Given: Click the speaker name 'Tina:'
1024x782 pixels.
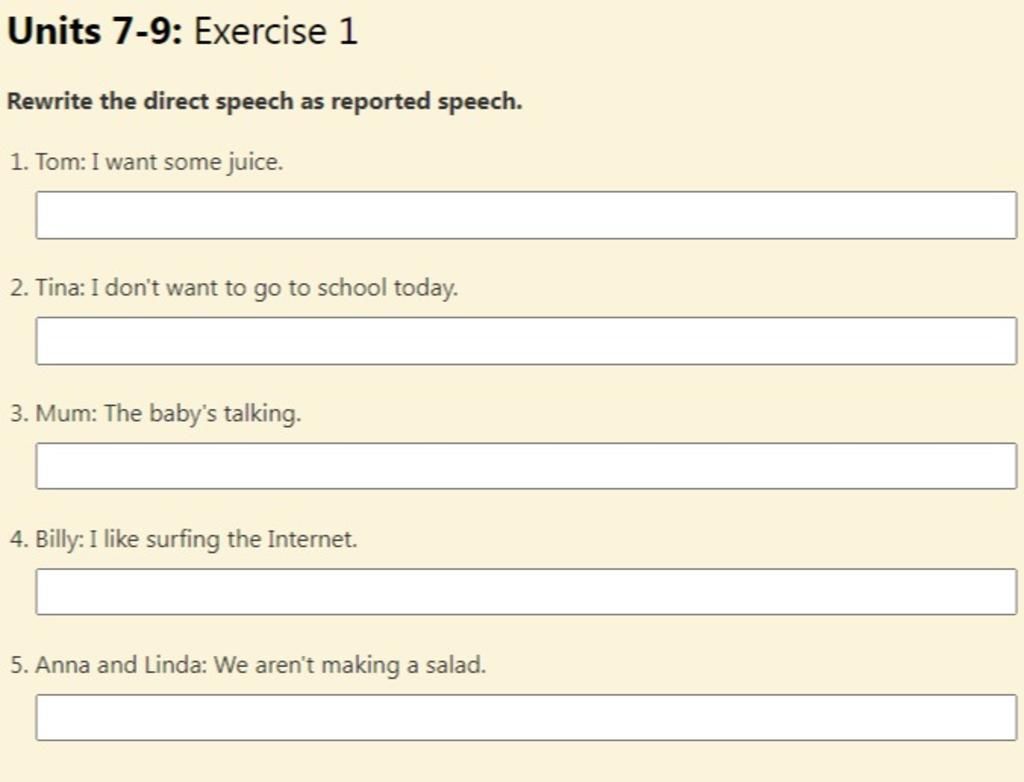Looking at the screenshot, I should pyautogui.click(x=60, y=287).
